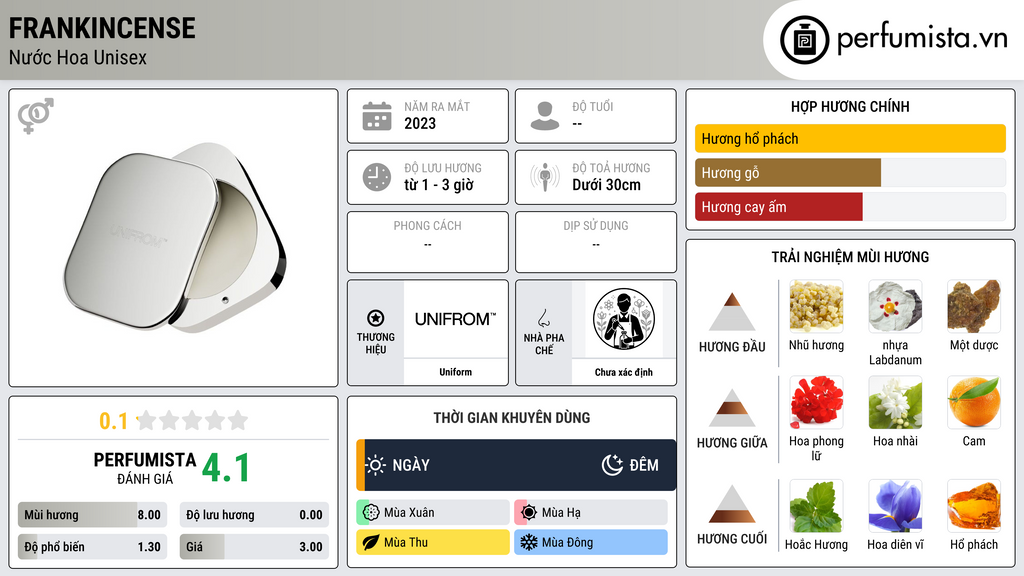Click the perfumer illustration avatar
Viewport: 1024px width, 576px height.
(x=624, y=319)
